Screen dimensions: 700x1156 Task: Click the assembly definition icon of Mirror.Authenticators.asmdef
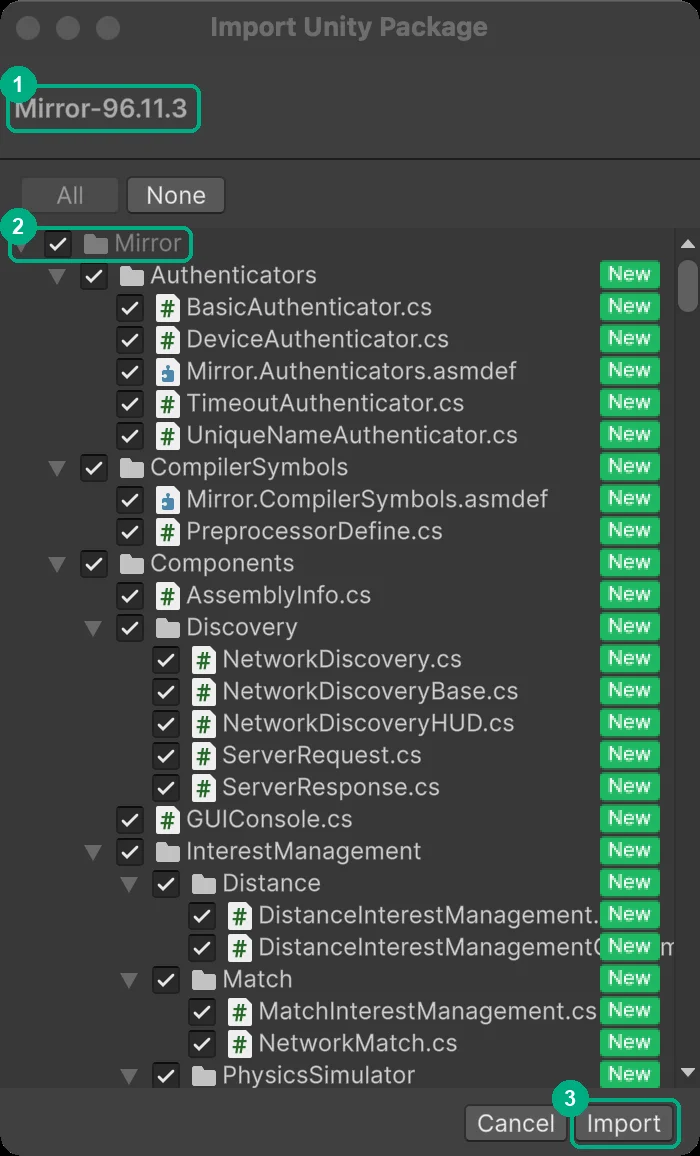click(x=167, y=372)
